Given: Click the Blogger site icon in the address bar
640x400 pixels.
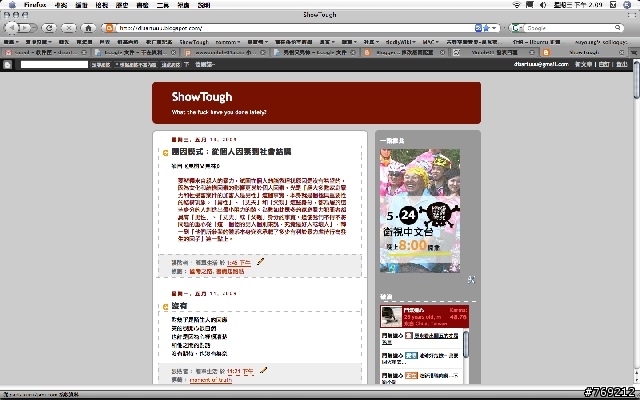Looking at the screenshot, I should (109, 28).
